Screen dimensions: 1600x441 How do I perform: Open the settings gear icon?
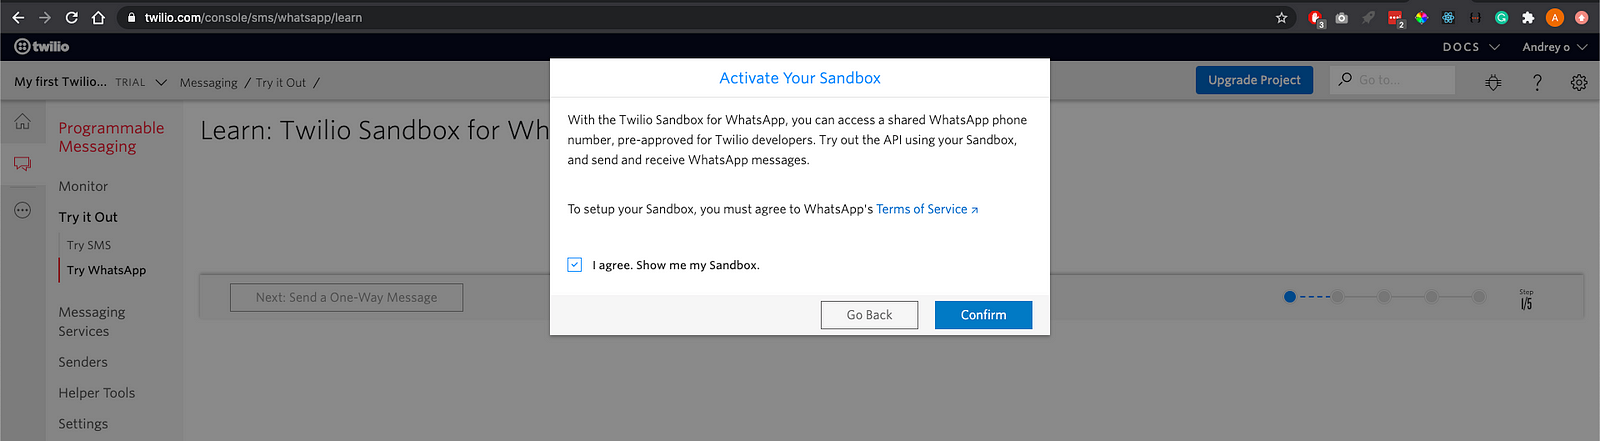pos(1579,82)
